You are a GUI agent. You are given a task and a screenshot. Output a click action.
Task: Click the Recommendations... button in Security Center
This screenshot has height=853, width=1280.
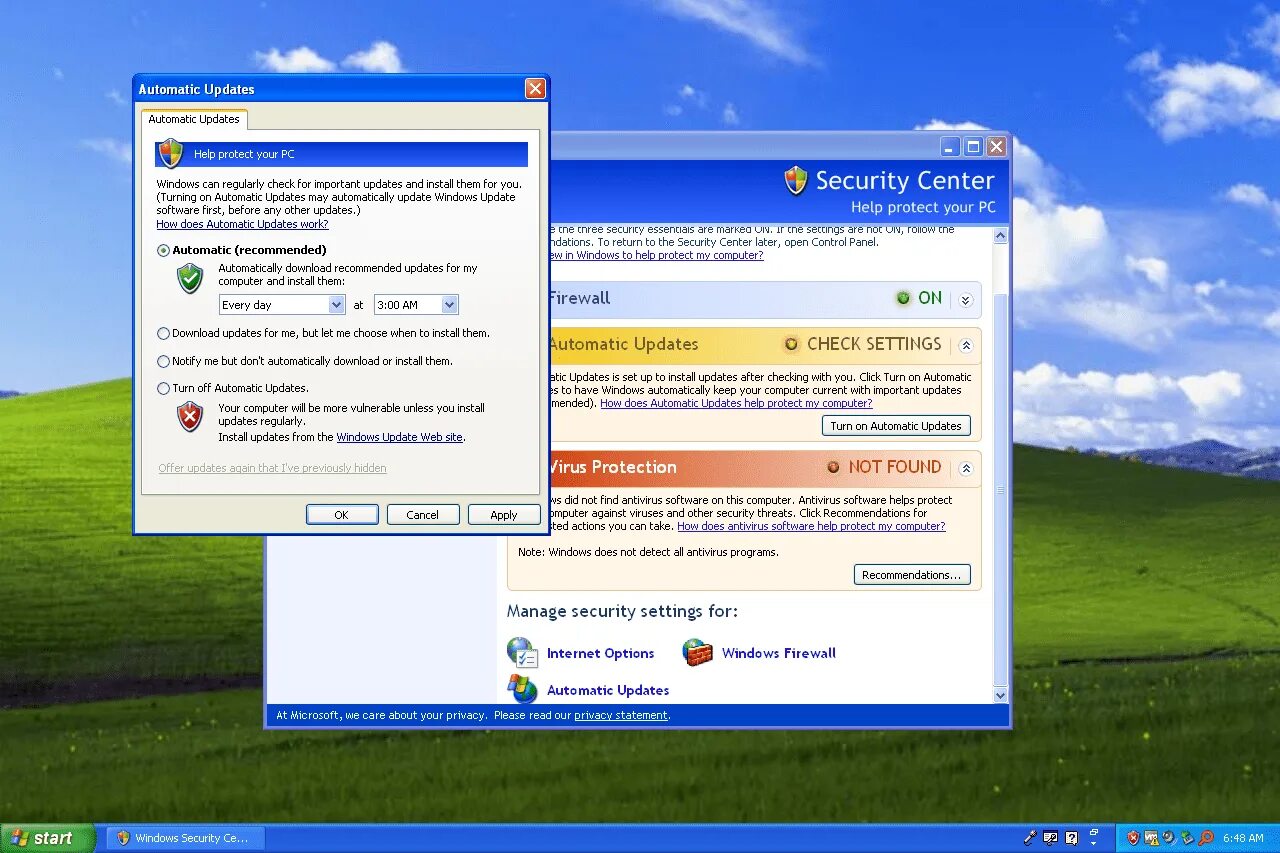[912, 575]
